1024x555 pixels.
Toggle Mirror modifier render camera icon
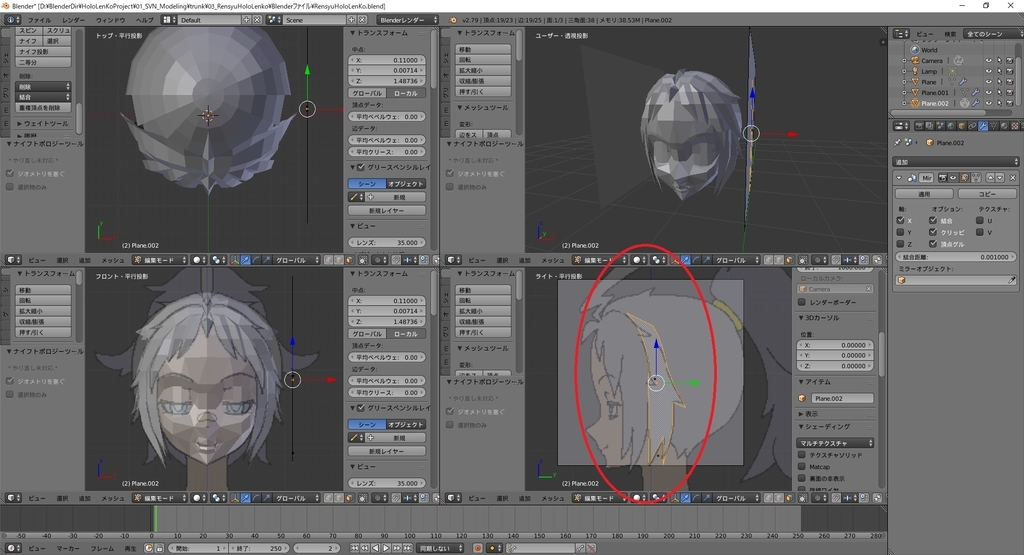point(942,178)
